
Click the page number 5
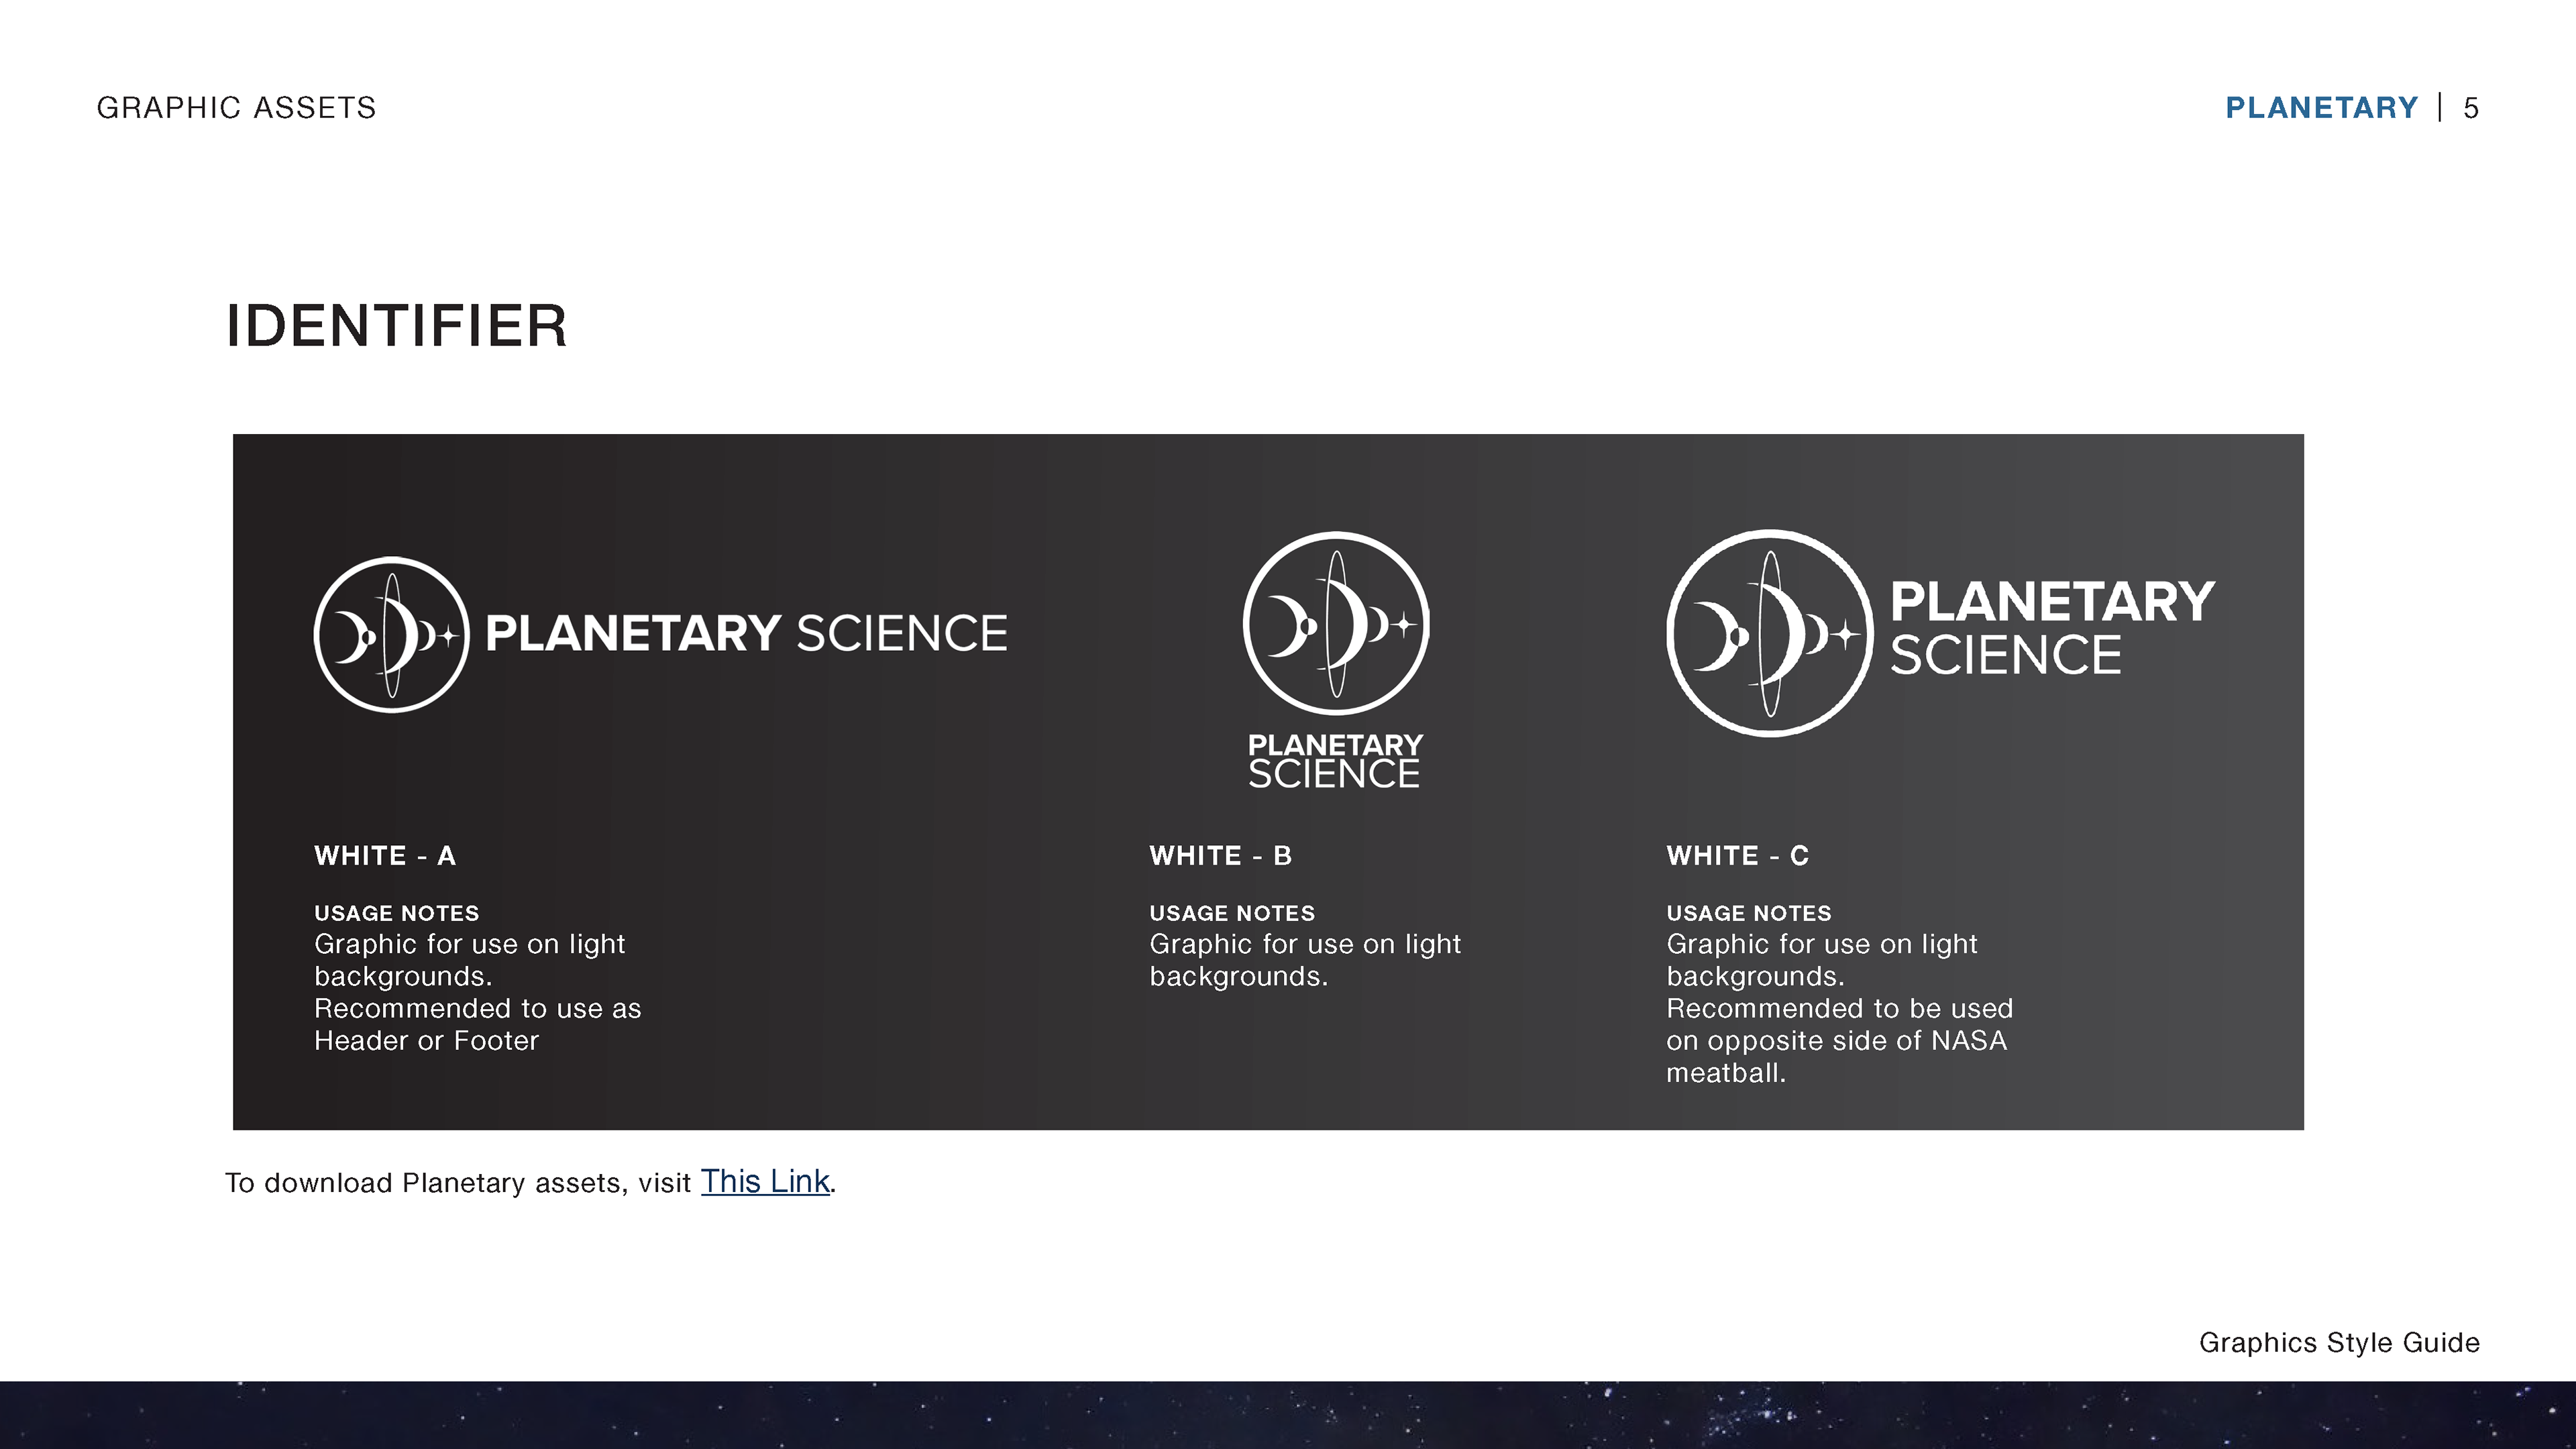click(x=2471, y=108)
